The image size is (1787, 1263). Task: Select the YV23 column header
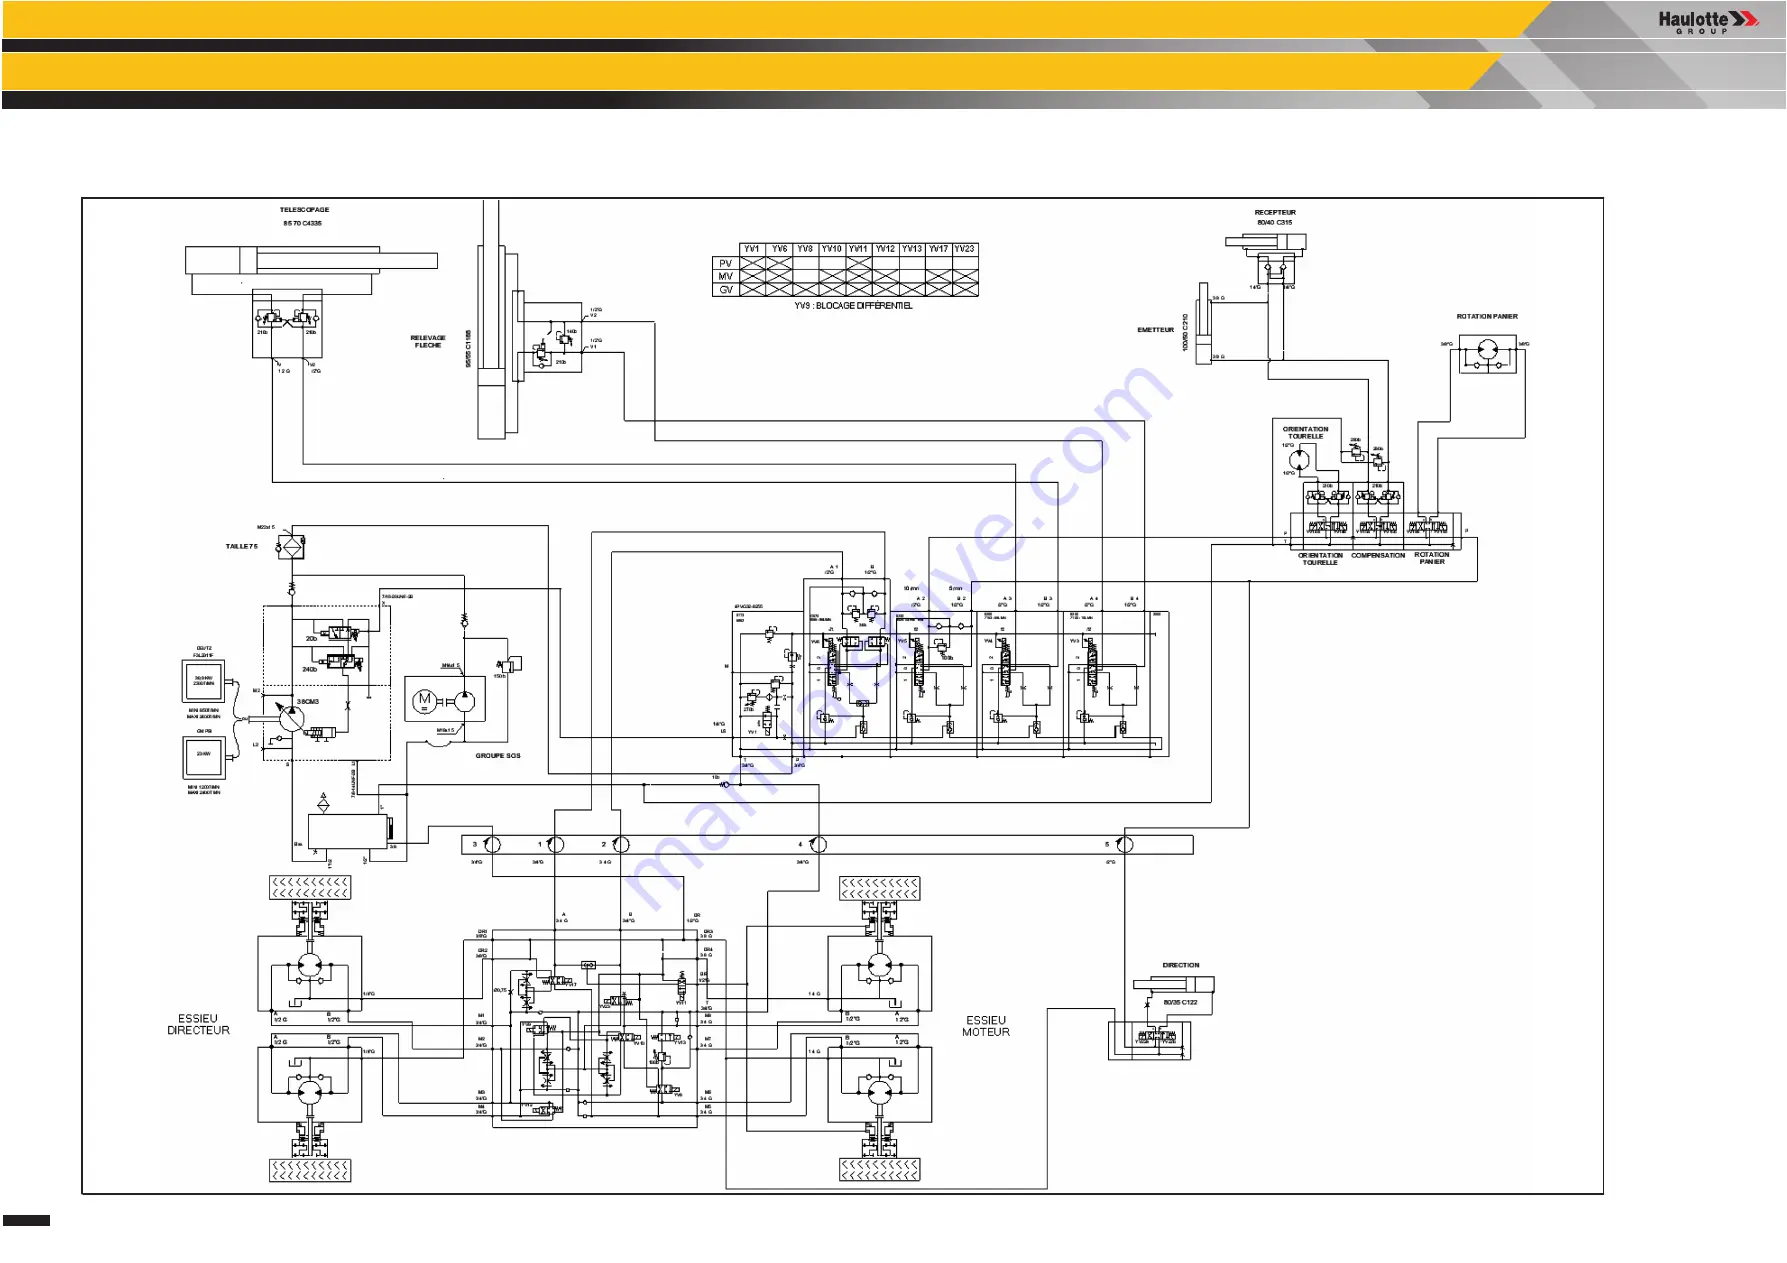click(x=964, y=249)
